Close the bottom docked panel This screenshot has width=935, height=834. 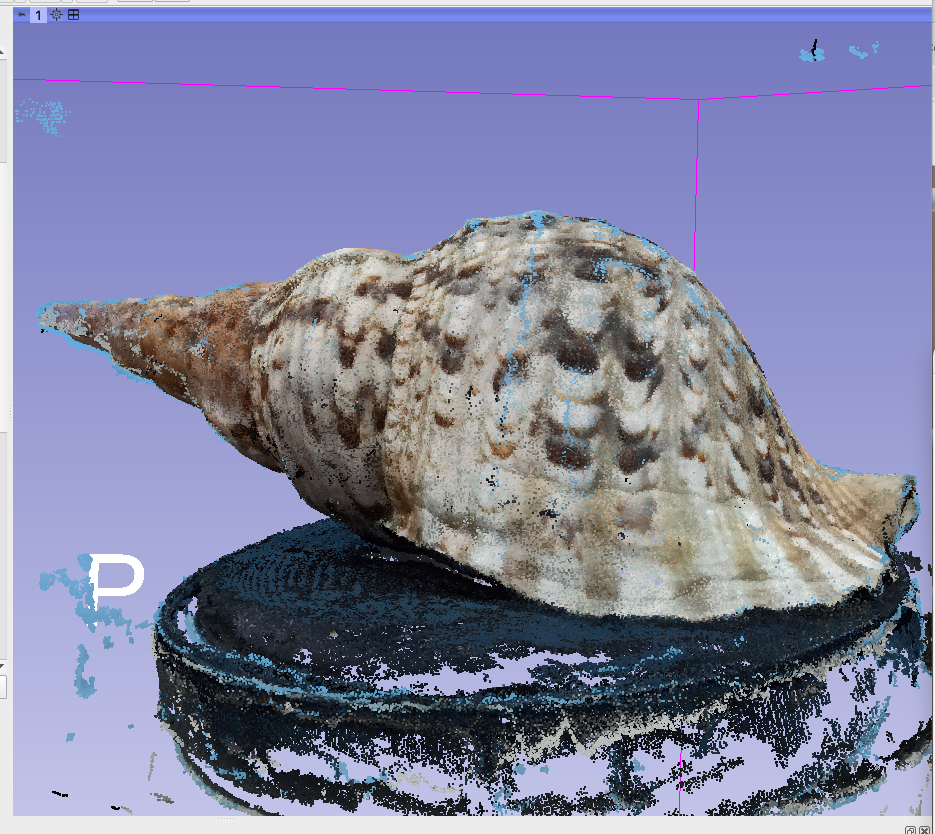tap(925, 830)
